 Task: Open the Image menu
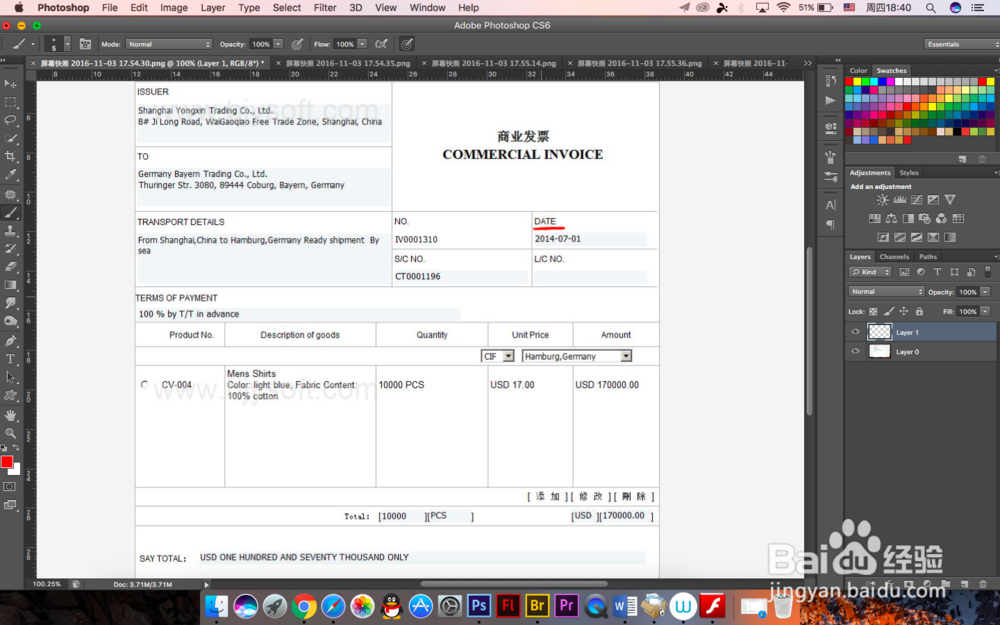[x=173, y=8]
